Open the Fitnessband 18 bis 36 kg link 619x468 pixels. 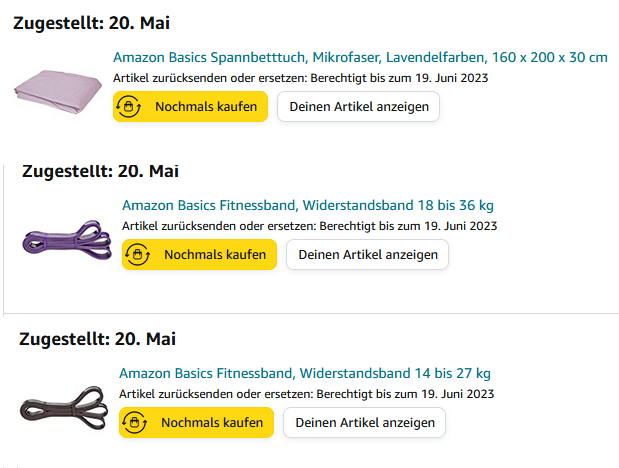[x=307, y=206]
